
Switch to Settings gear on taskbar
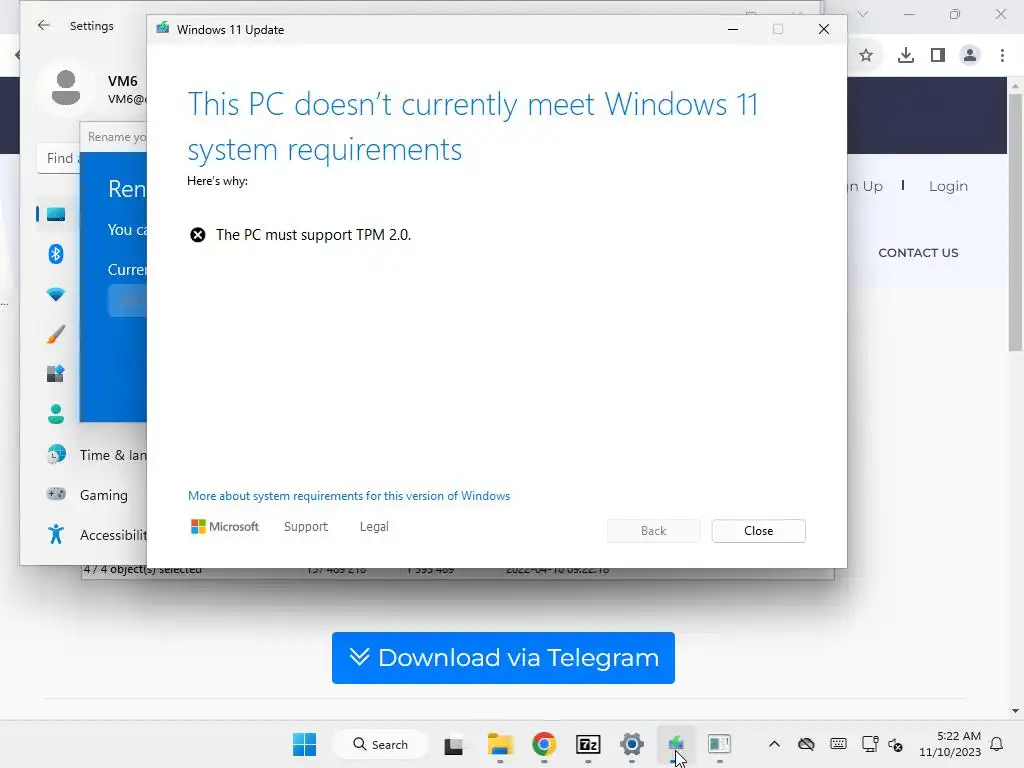(x=632, y=744)
